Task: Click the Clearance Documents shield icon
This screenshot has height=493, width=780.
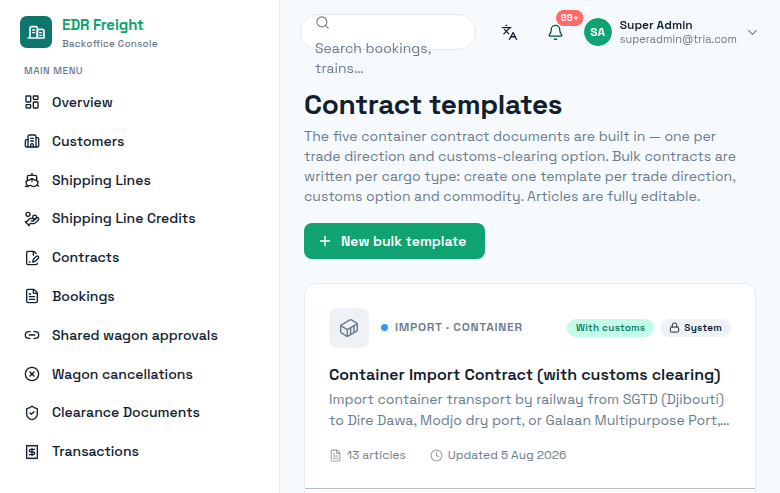Action: pos(32,413)
